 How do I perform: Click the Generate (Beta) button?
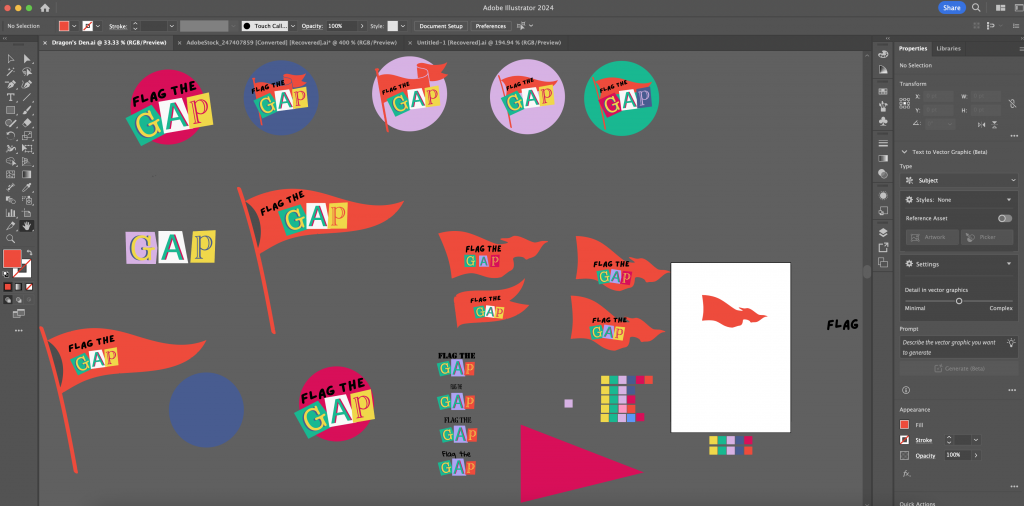959,368
